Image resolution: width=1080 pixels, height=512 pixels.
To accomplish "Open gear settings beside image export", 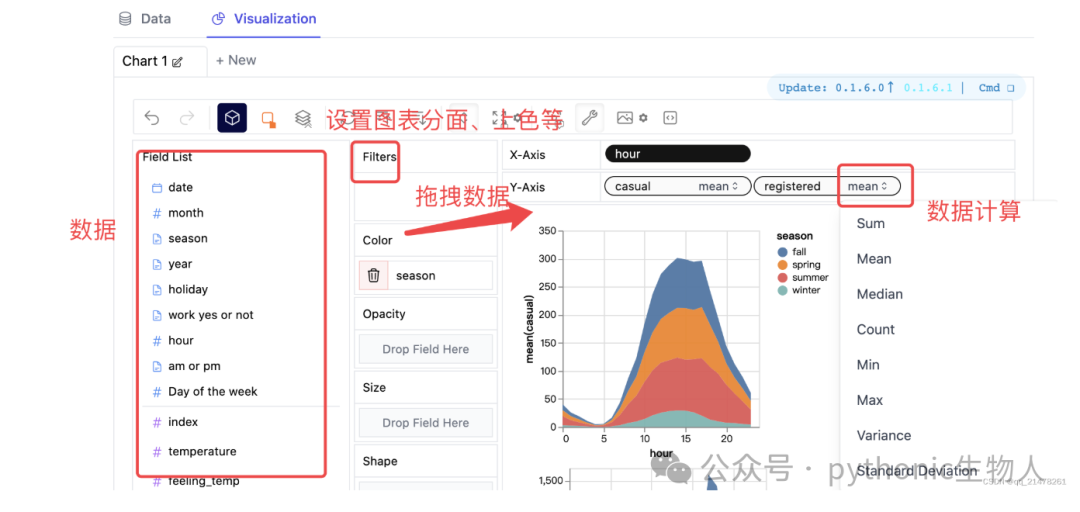I will pyautogui.click(x=643, y=118).
